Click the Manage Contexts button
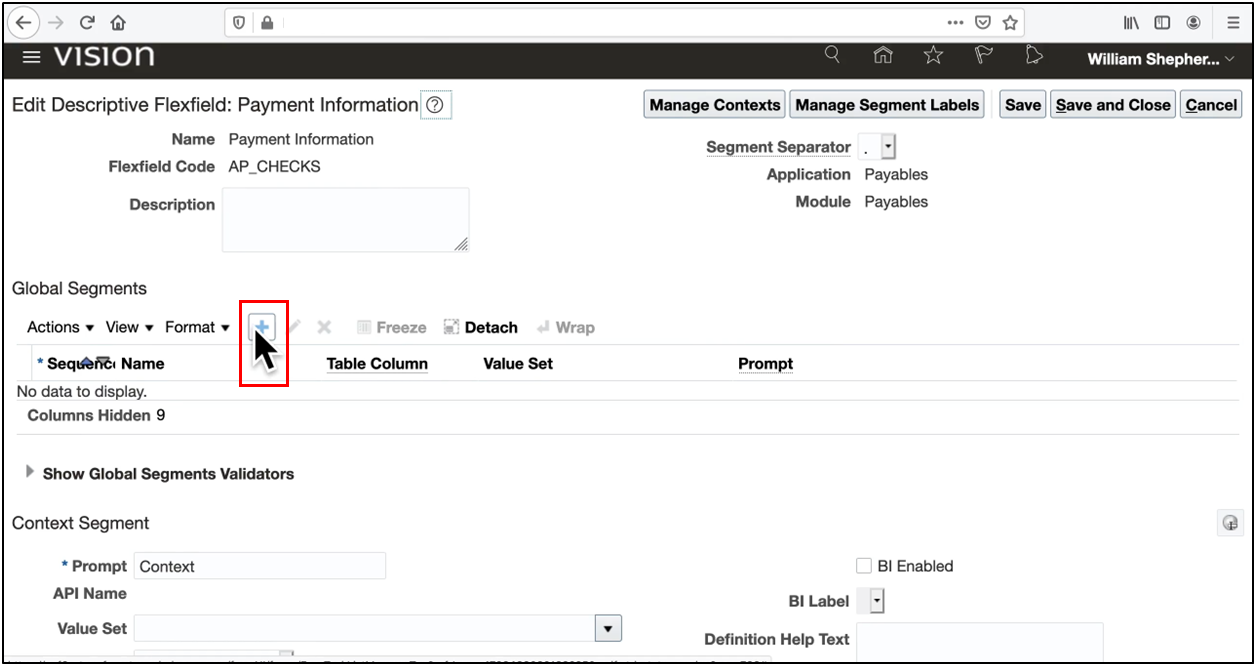1256x664 pixels. click(714, 105)
